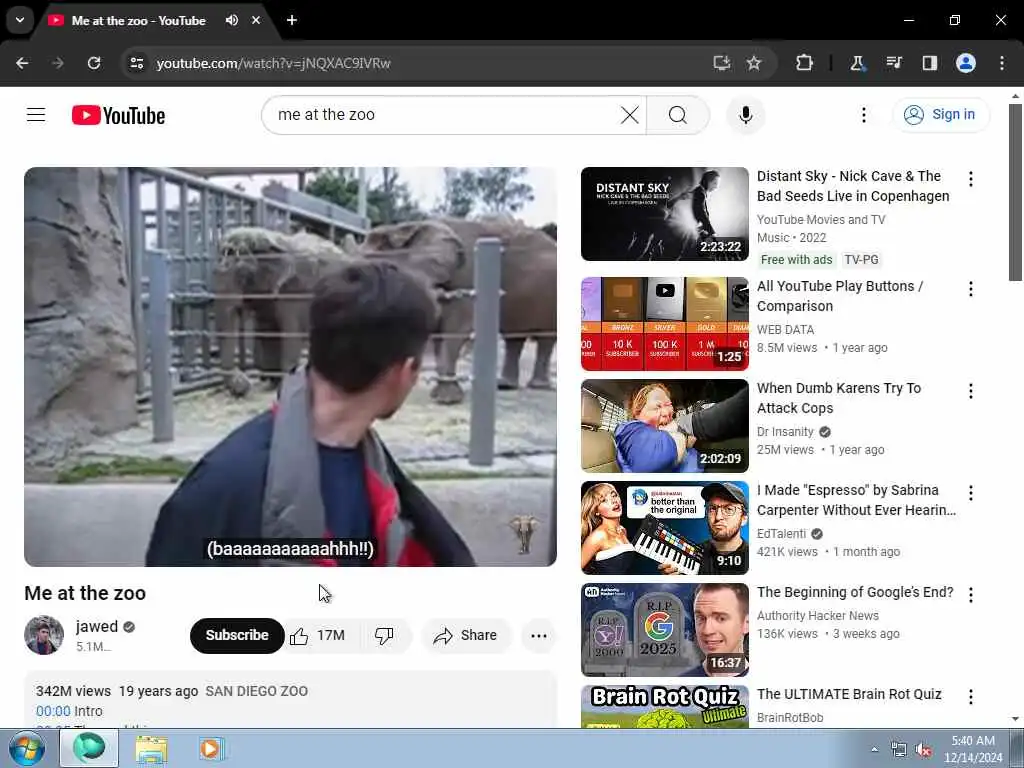The height and width of the screenshot is (768, 1024).
Task: Close the Me at the zoo tab
Action: [256, 20]
